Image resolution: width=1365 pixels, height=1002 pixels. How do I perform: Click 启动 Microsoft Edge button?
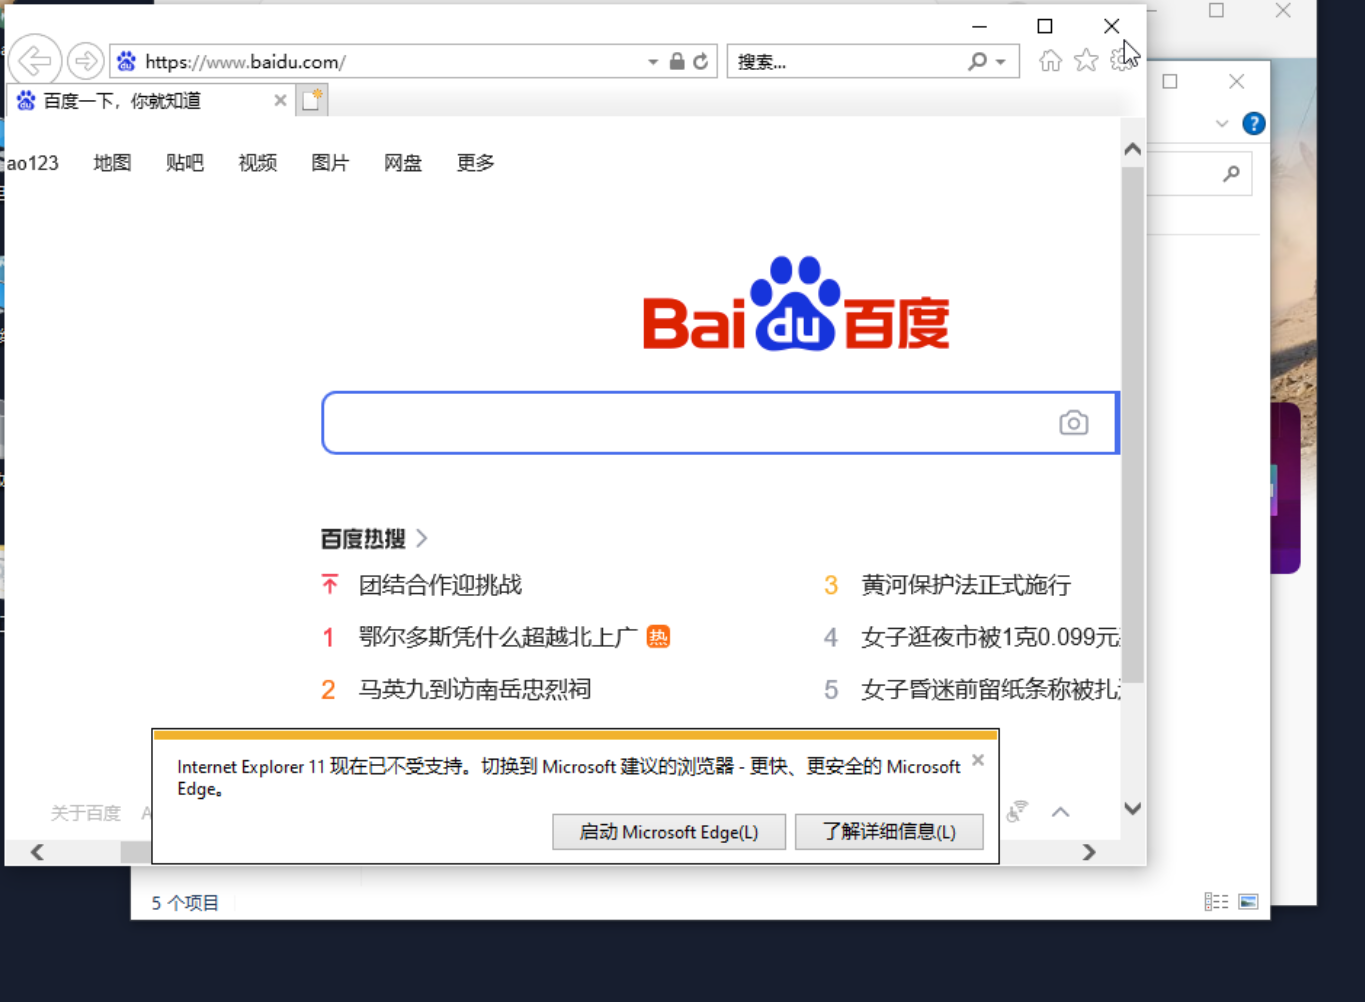[669, 832]
